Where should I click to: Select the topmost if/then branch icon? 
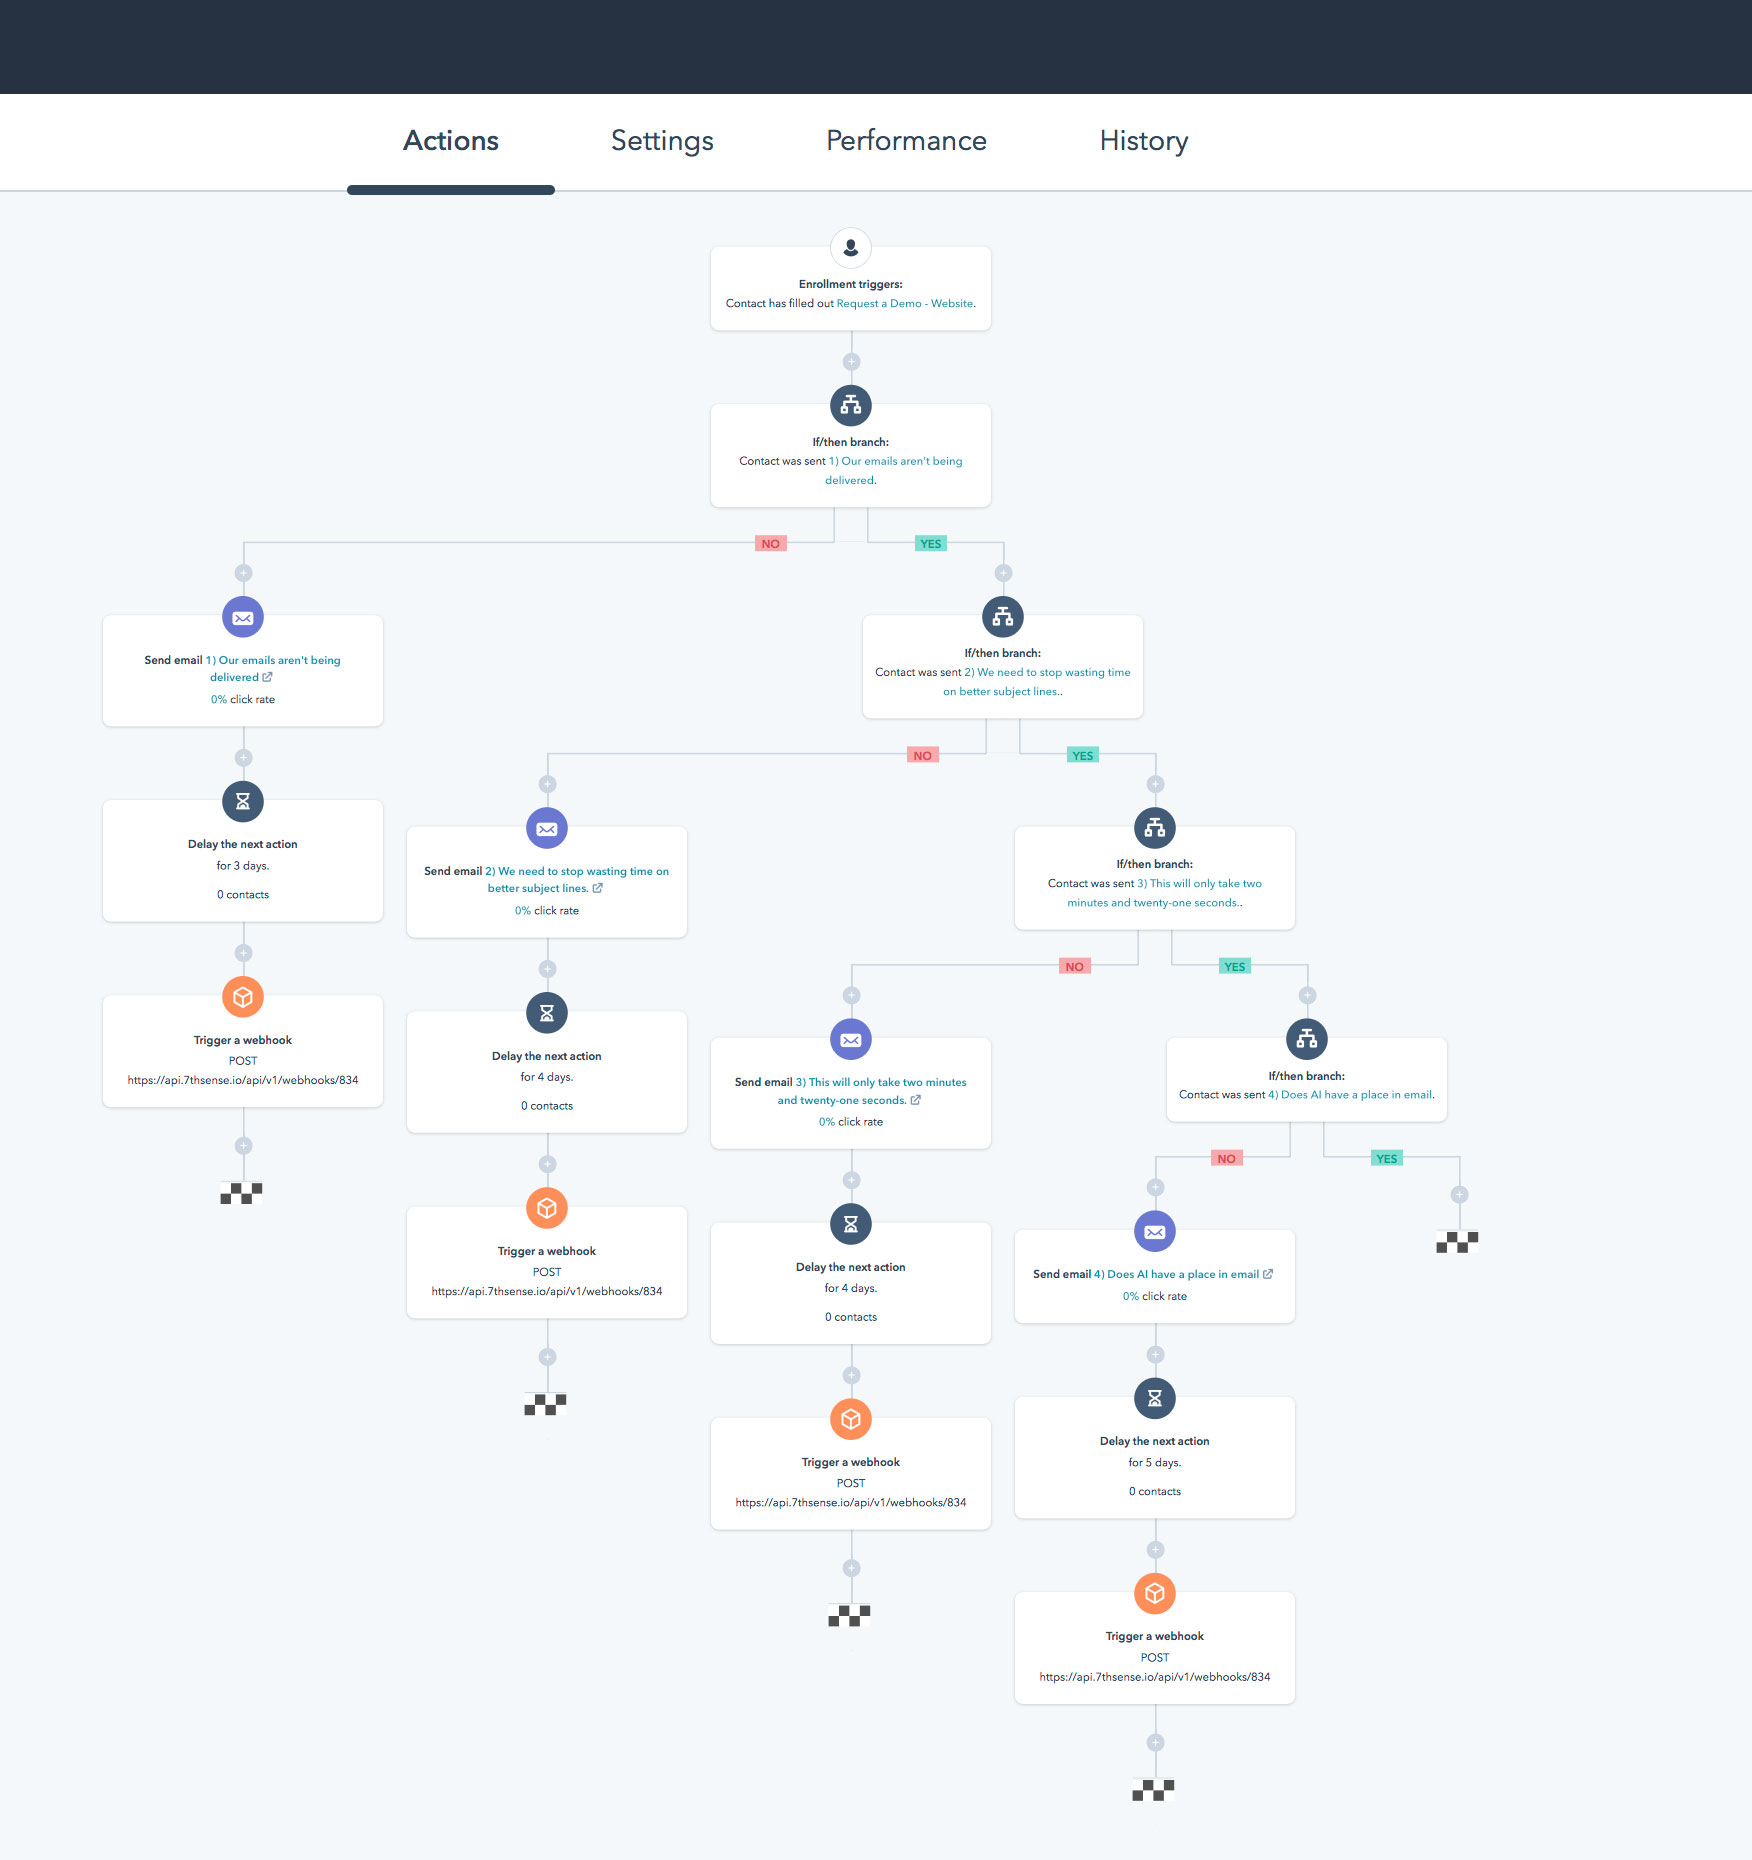tap(850, 405)
